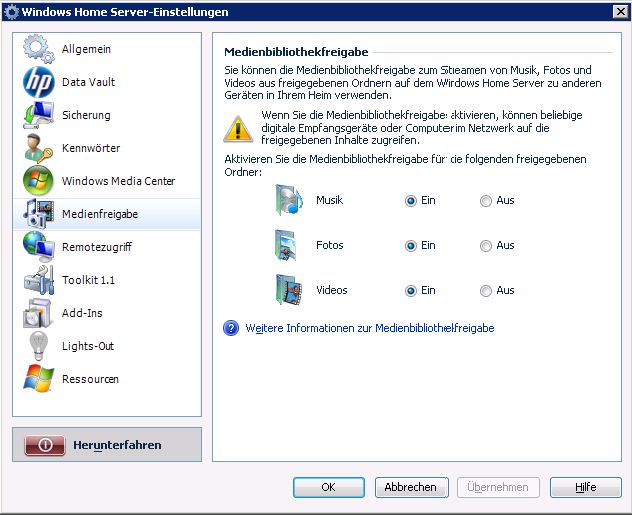Click the Fotos folder label

pos(330,245)
